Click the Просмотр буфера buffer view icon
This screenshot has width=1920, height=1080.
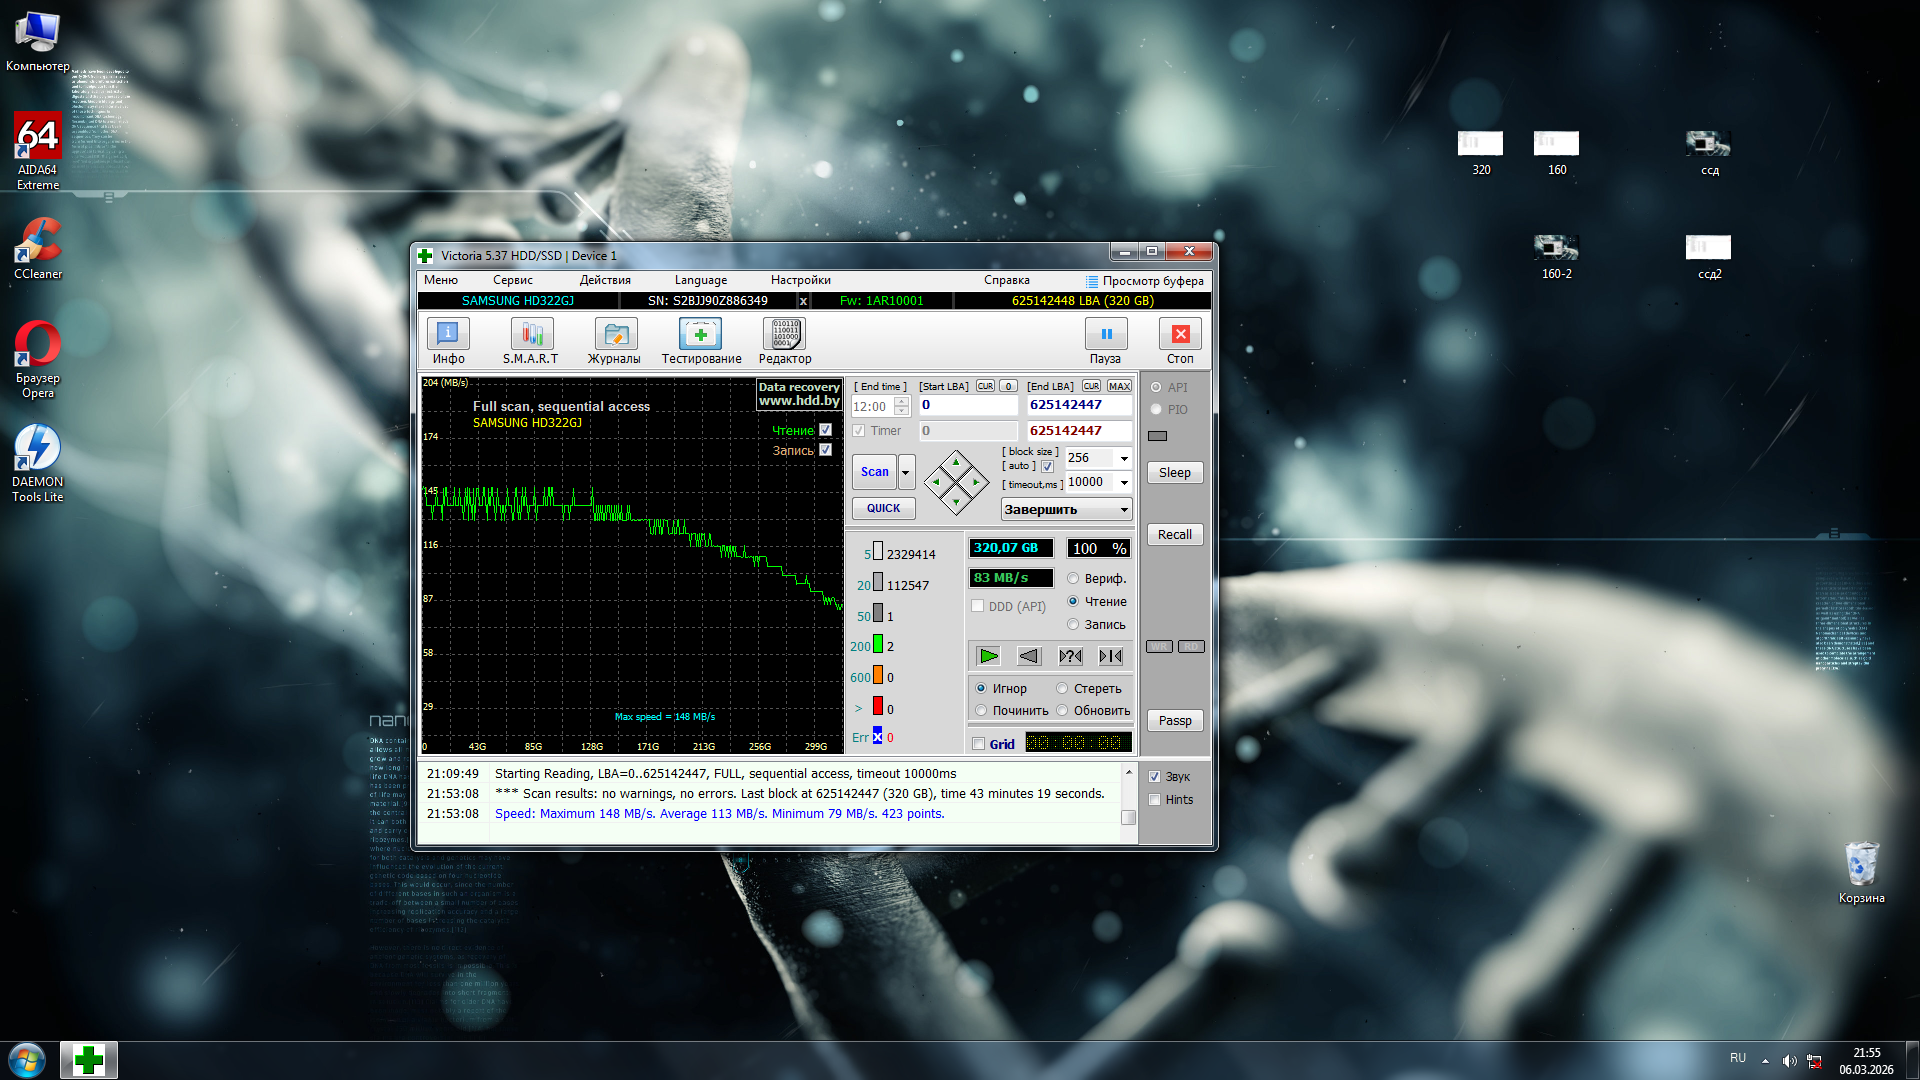coord(1092,281)
